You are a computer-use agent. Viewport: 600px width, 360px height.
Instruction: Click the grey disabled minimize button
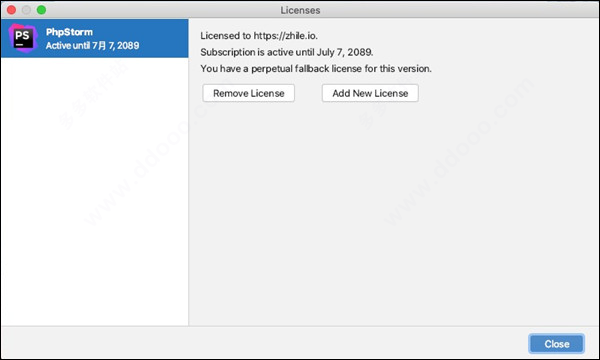[x=26, y=10]
